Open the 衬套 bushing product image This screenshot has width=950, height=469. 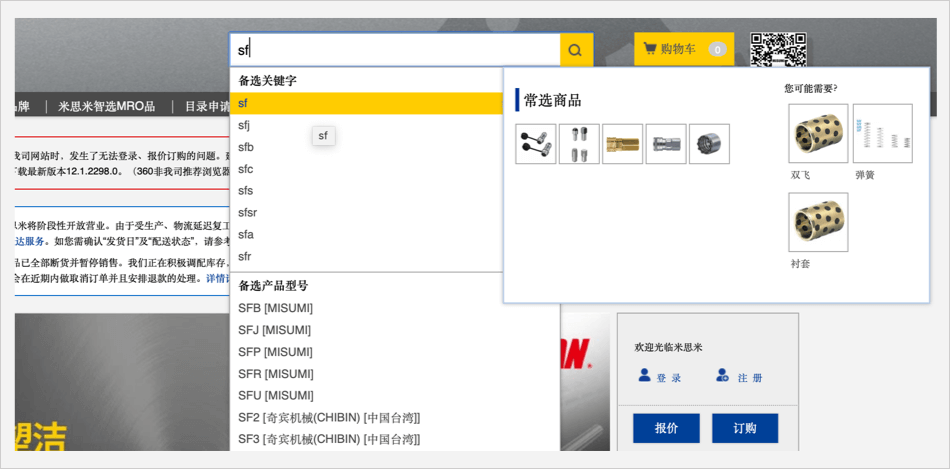[x=818, y=222]
